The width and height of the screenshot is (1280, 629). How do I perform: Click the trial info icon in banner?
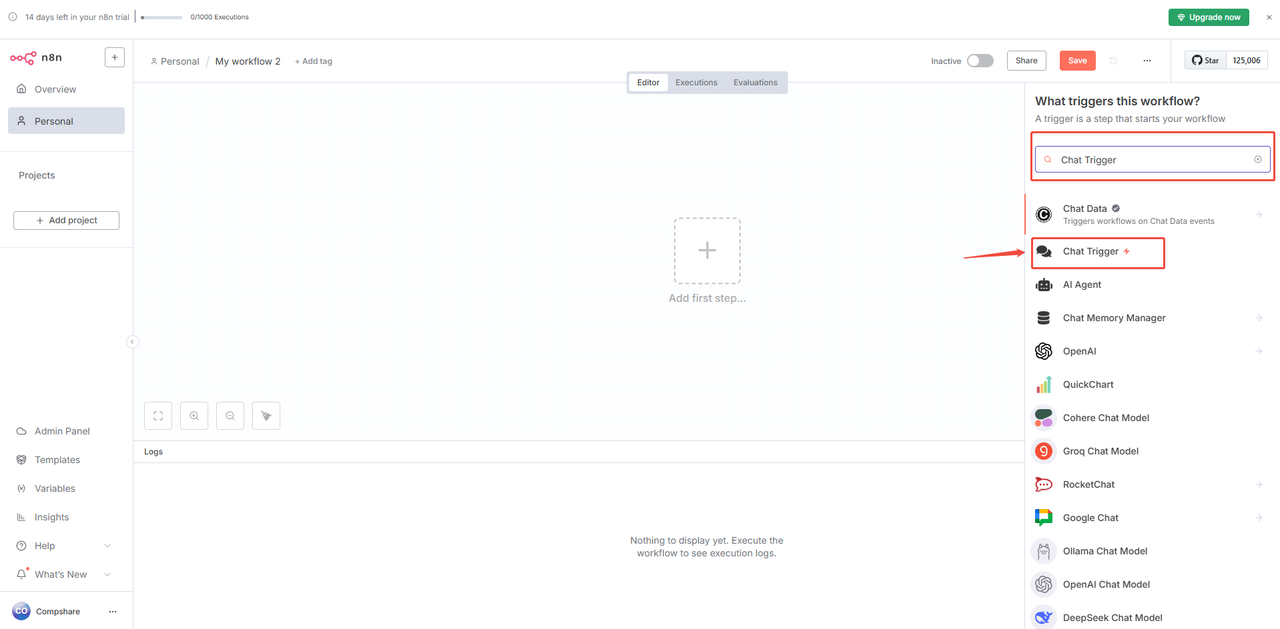(x=12, y=17)
